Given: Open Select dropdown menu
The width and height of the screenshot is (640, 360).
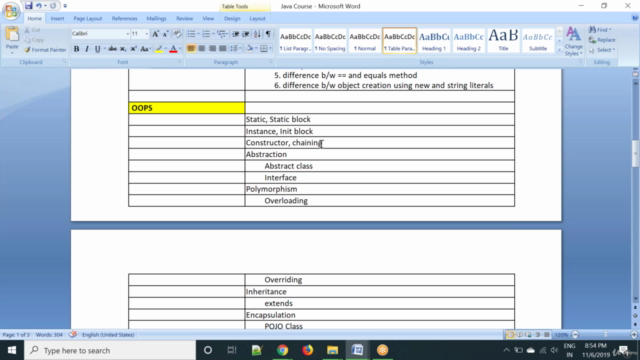Looking at the screenshot, I should [602, 50].
